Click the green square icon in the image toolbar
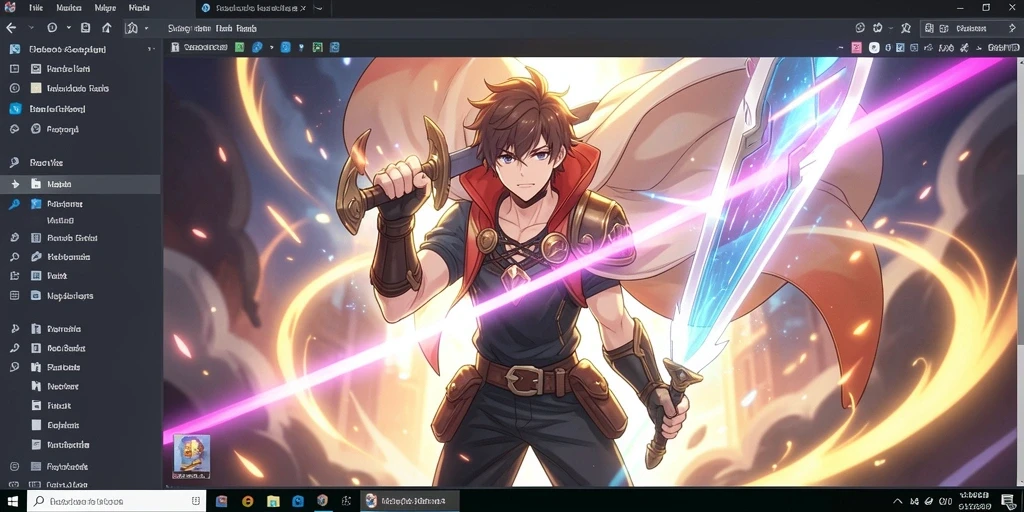This screenshot has width=1024, height=512. click(x=240, y=47)
